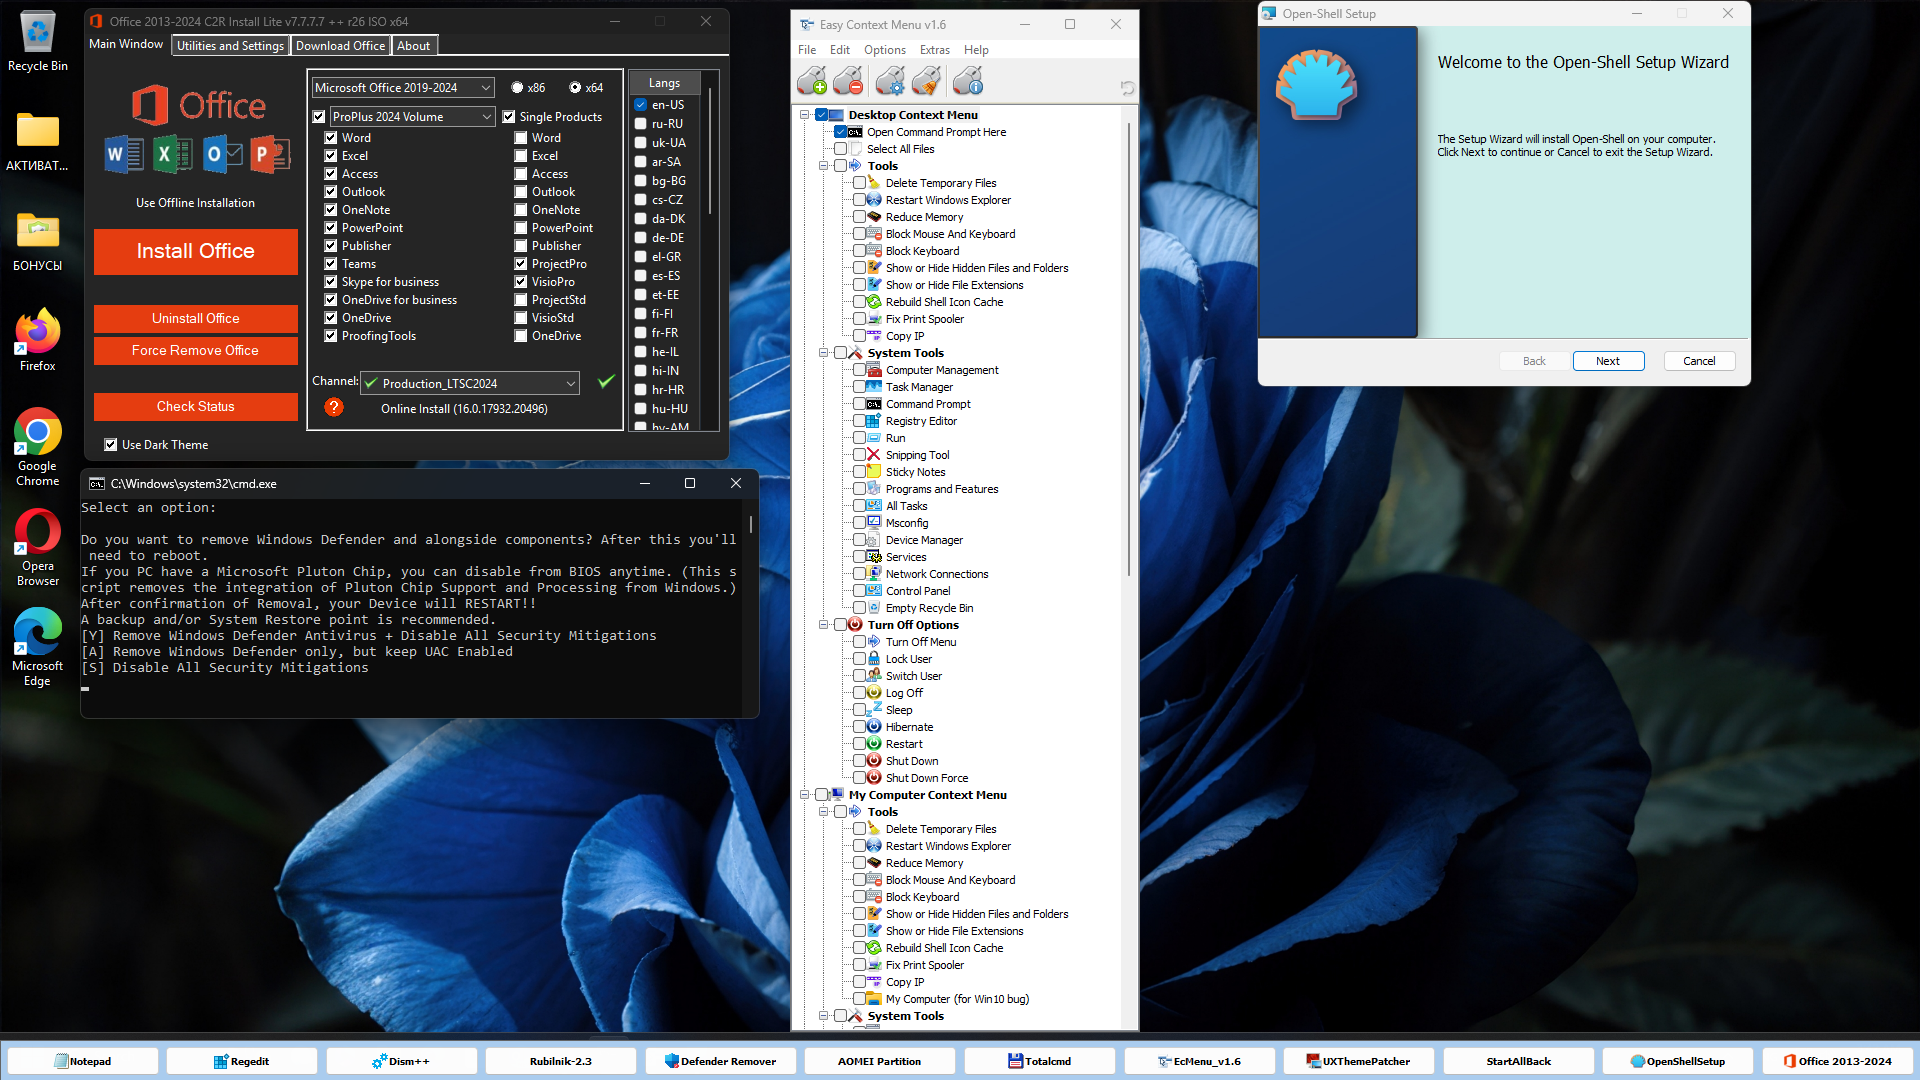Click the orange question mark help icon

(x=334, y=408)
